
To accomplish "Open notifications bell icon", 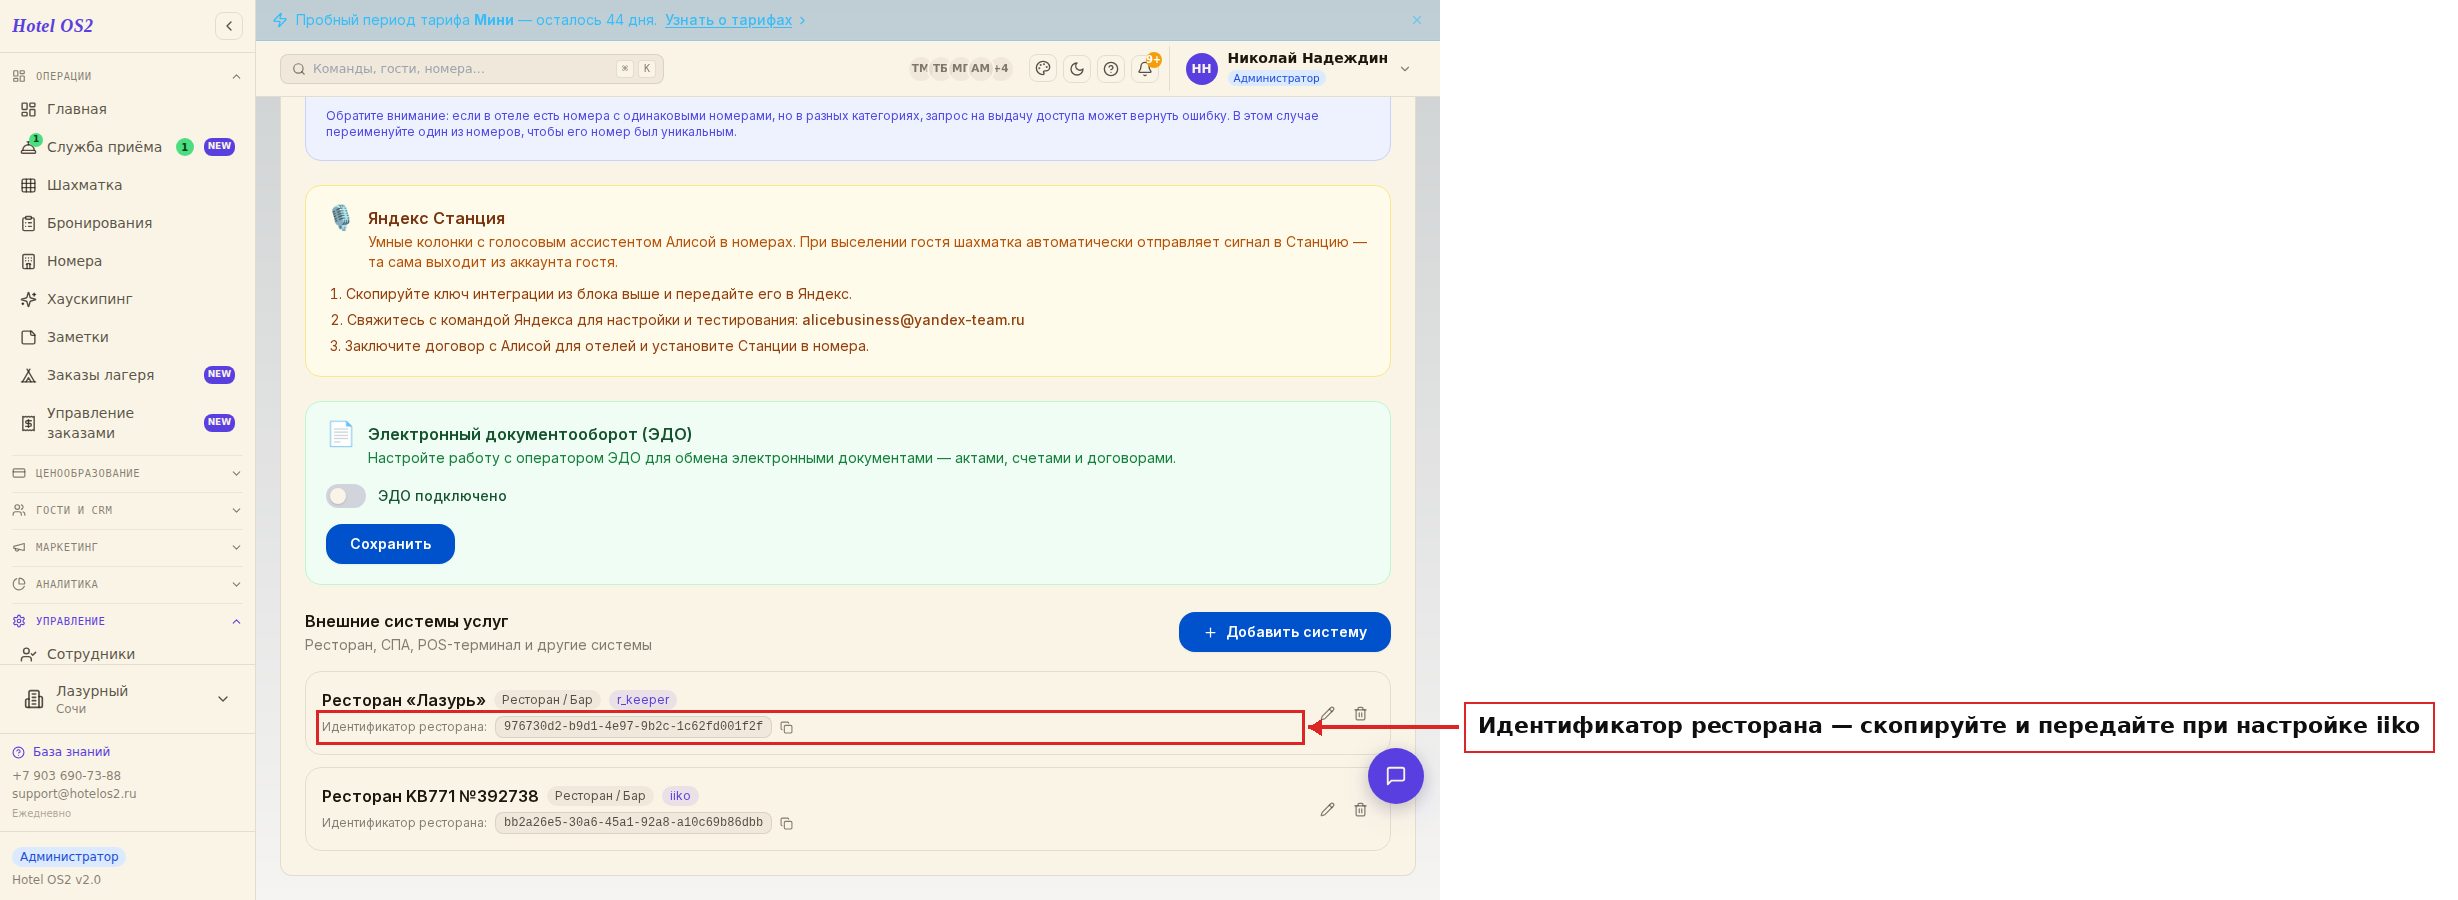I will (x=1145, y=69).
